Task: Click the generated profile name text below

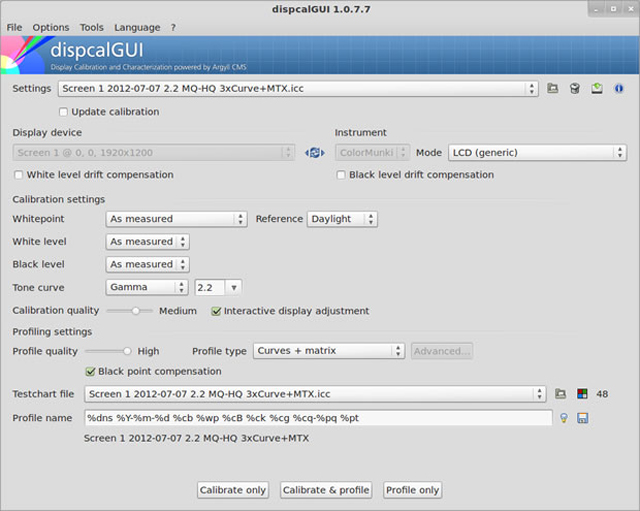Action: pos(196,438)
